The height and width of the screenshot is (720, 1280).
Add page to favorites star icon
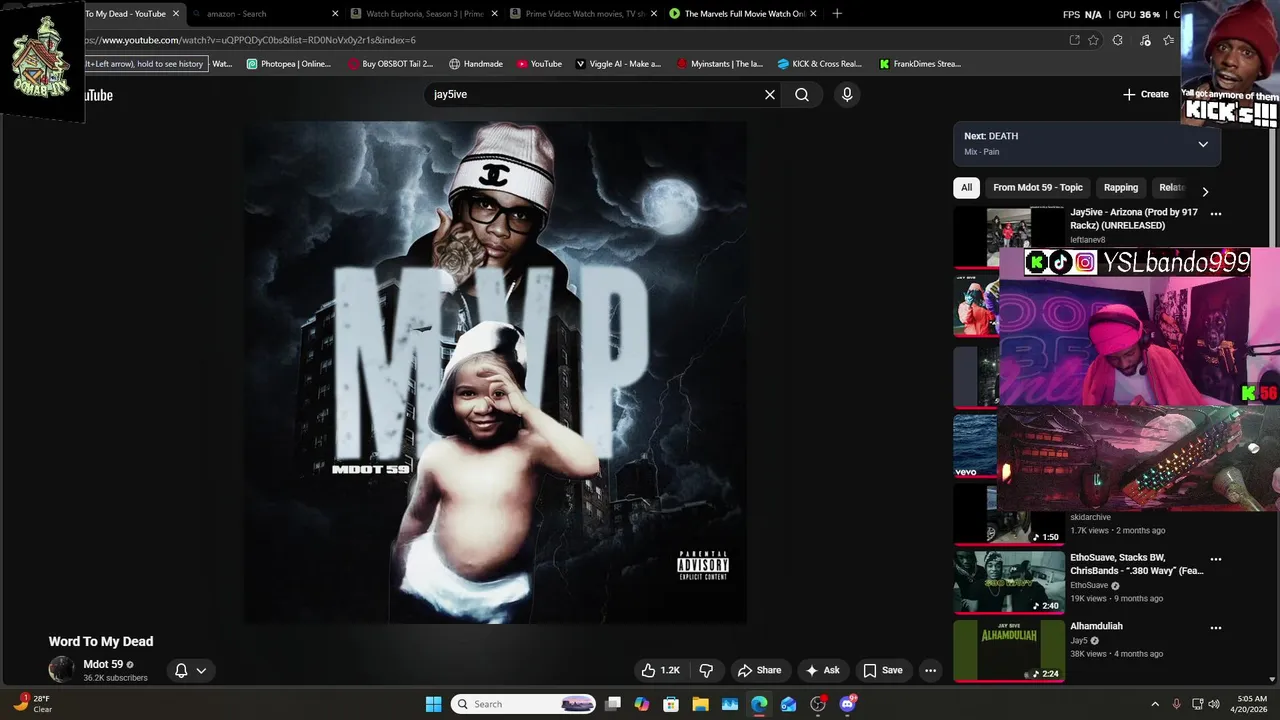[x=1093, y=40]
